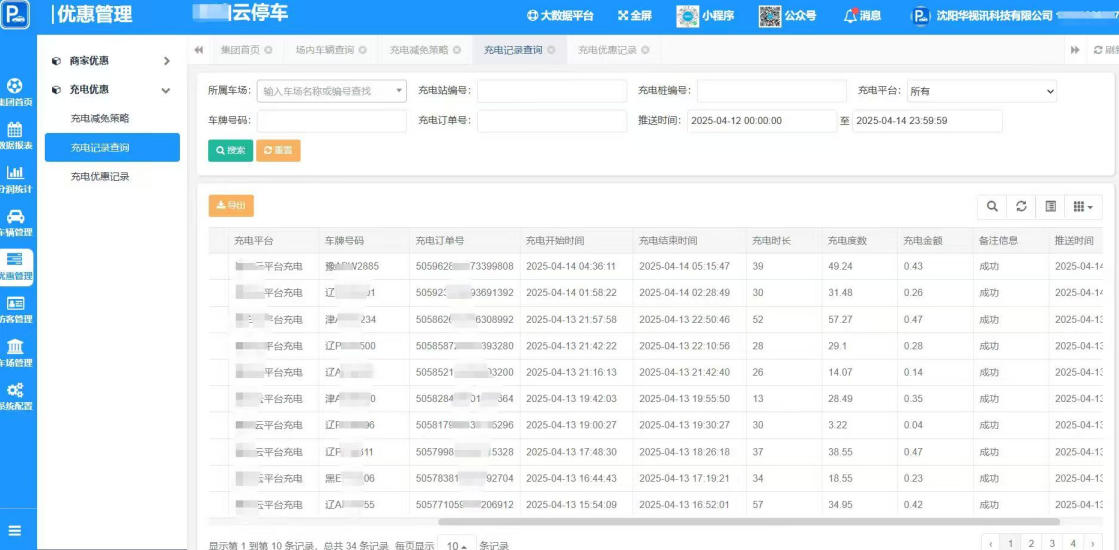Click the end time 2025-04-14 23:59:59 field
The image size is (1119, 550).
tap(927, 121)
